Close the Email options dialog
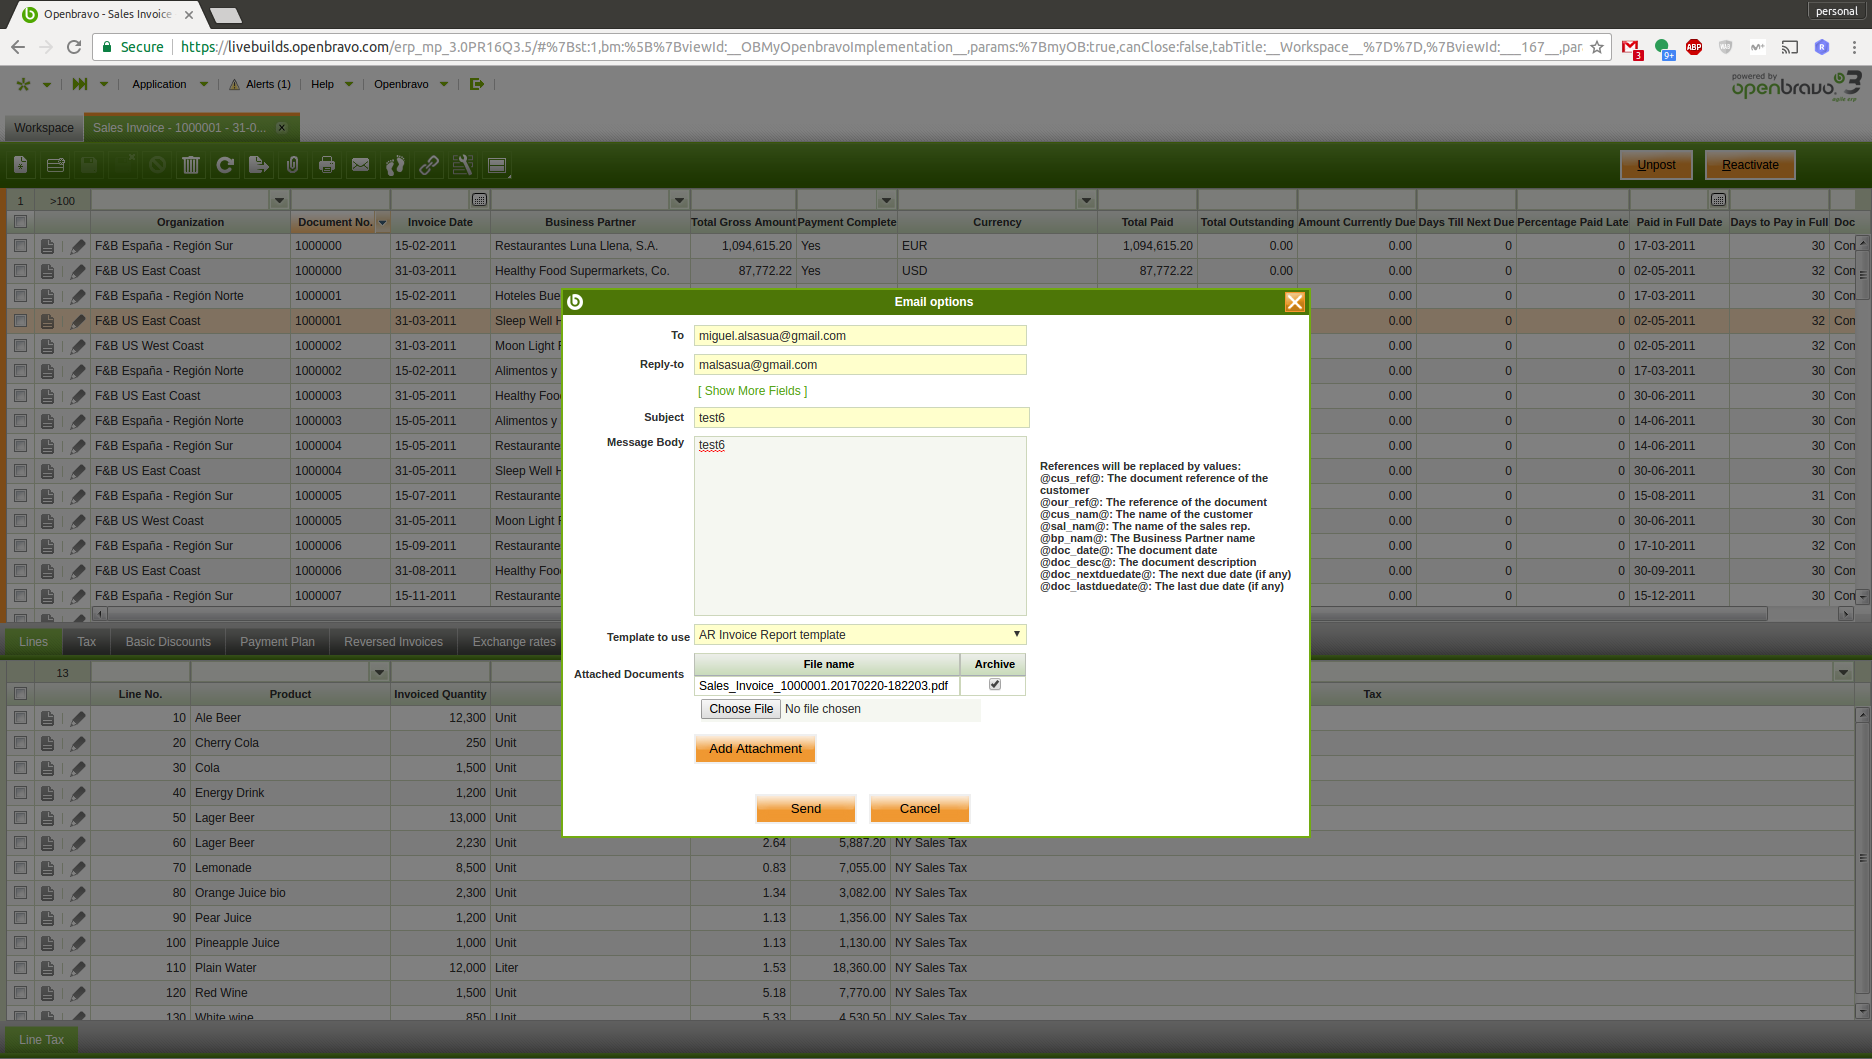 click(1294, 302)
